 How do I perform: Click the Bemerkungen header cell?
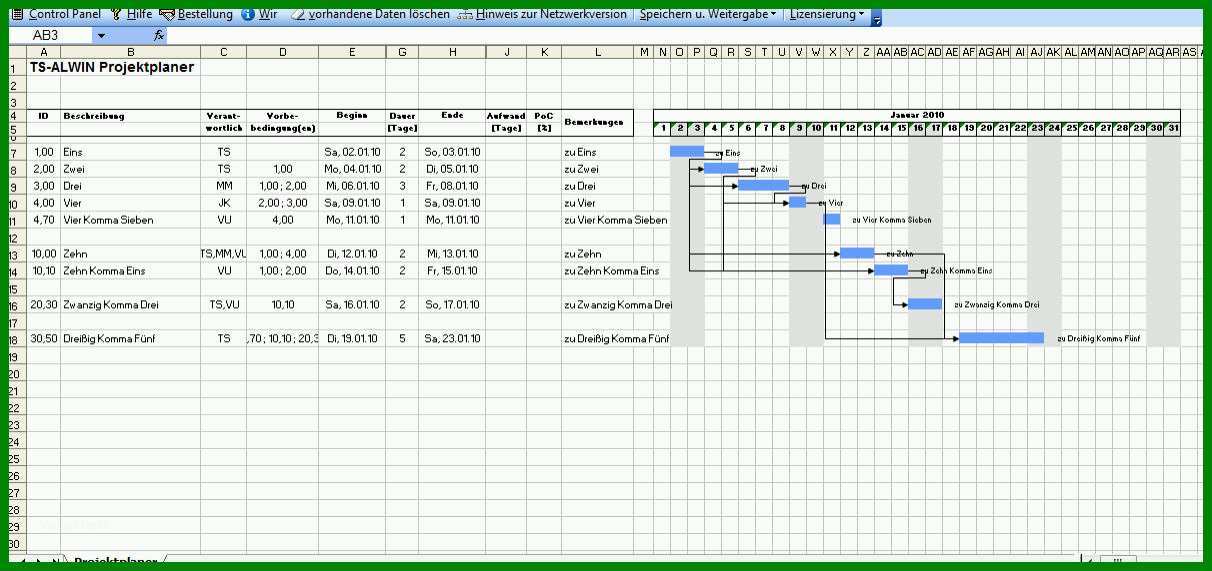point(597,121)
